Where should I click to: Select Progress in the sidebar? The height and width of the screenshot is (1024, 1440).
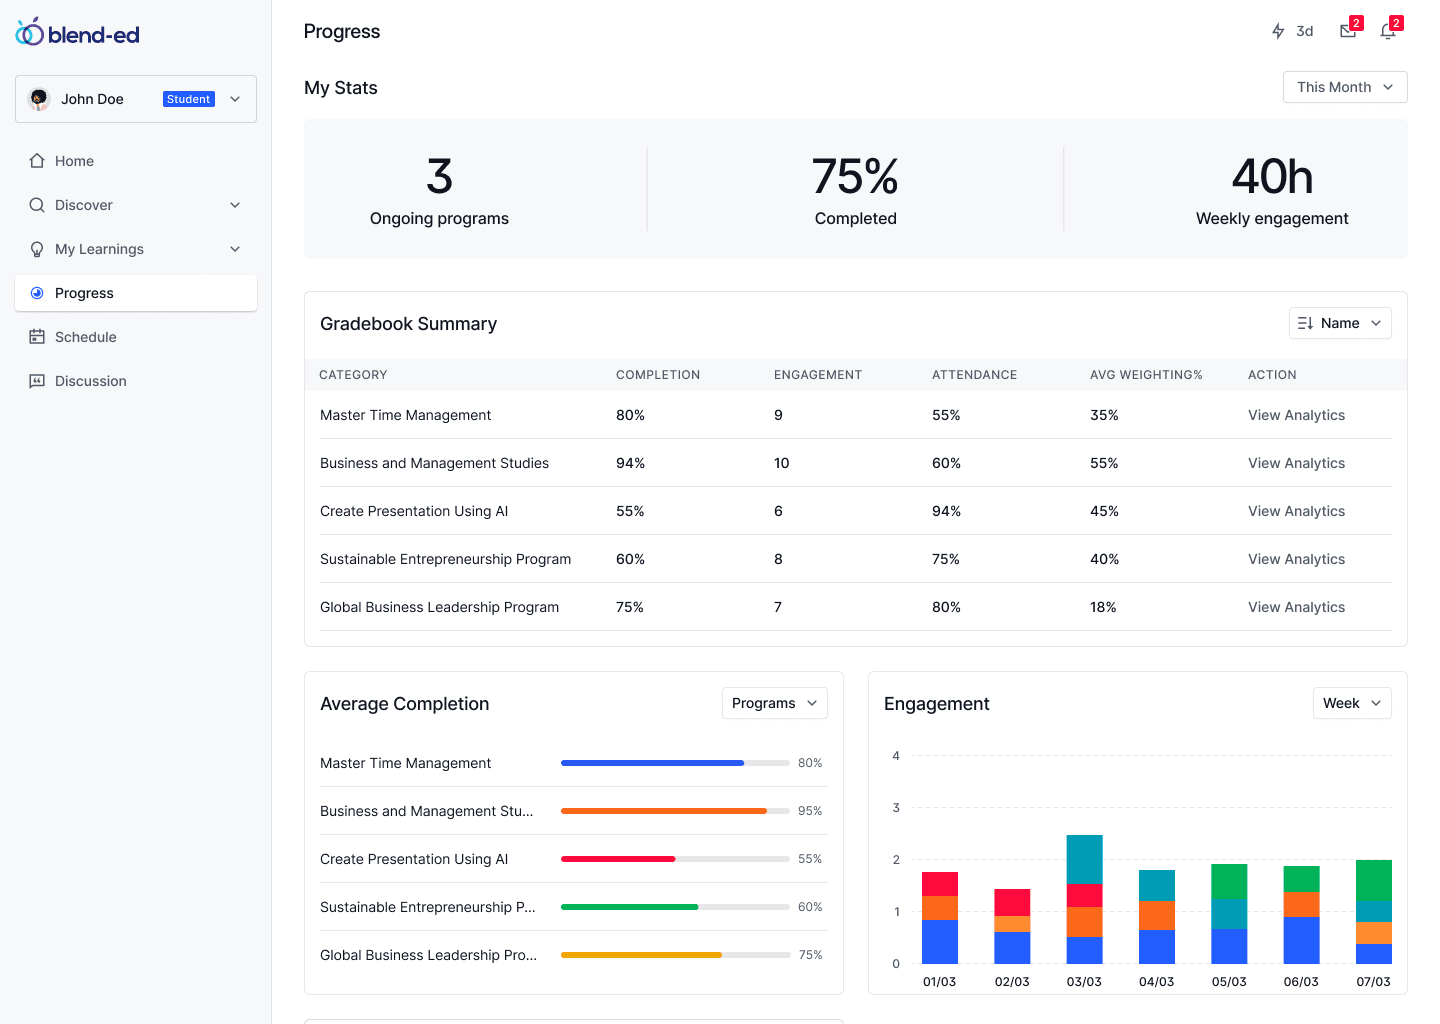(85, 293)
